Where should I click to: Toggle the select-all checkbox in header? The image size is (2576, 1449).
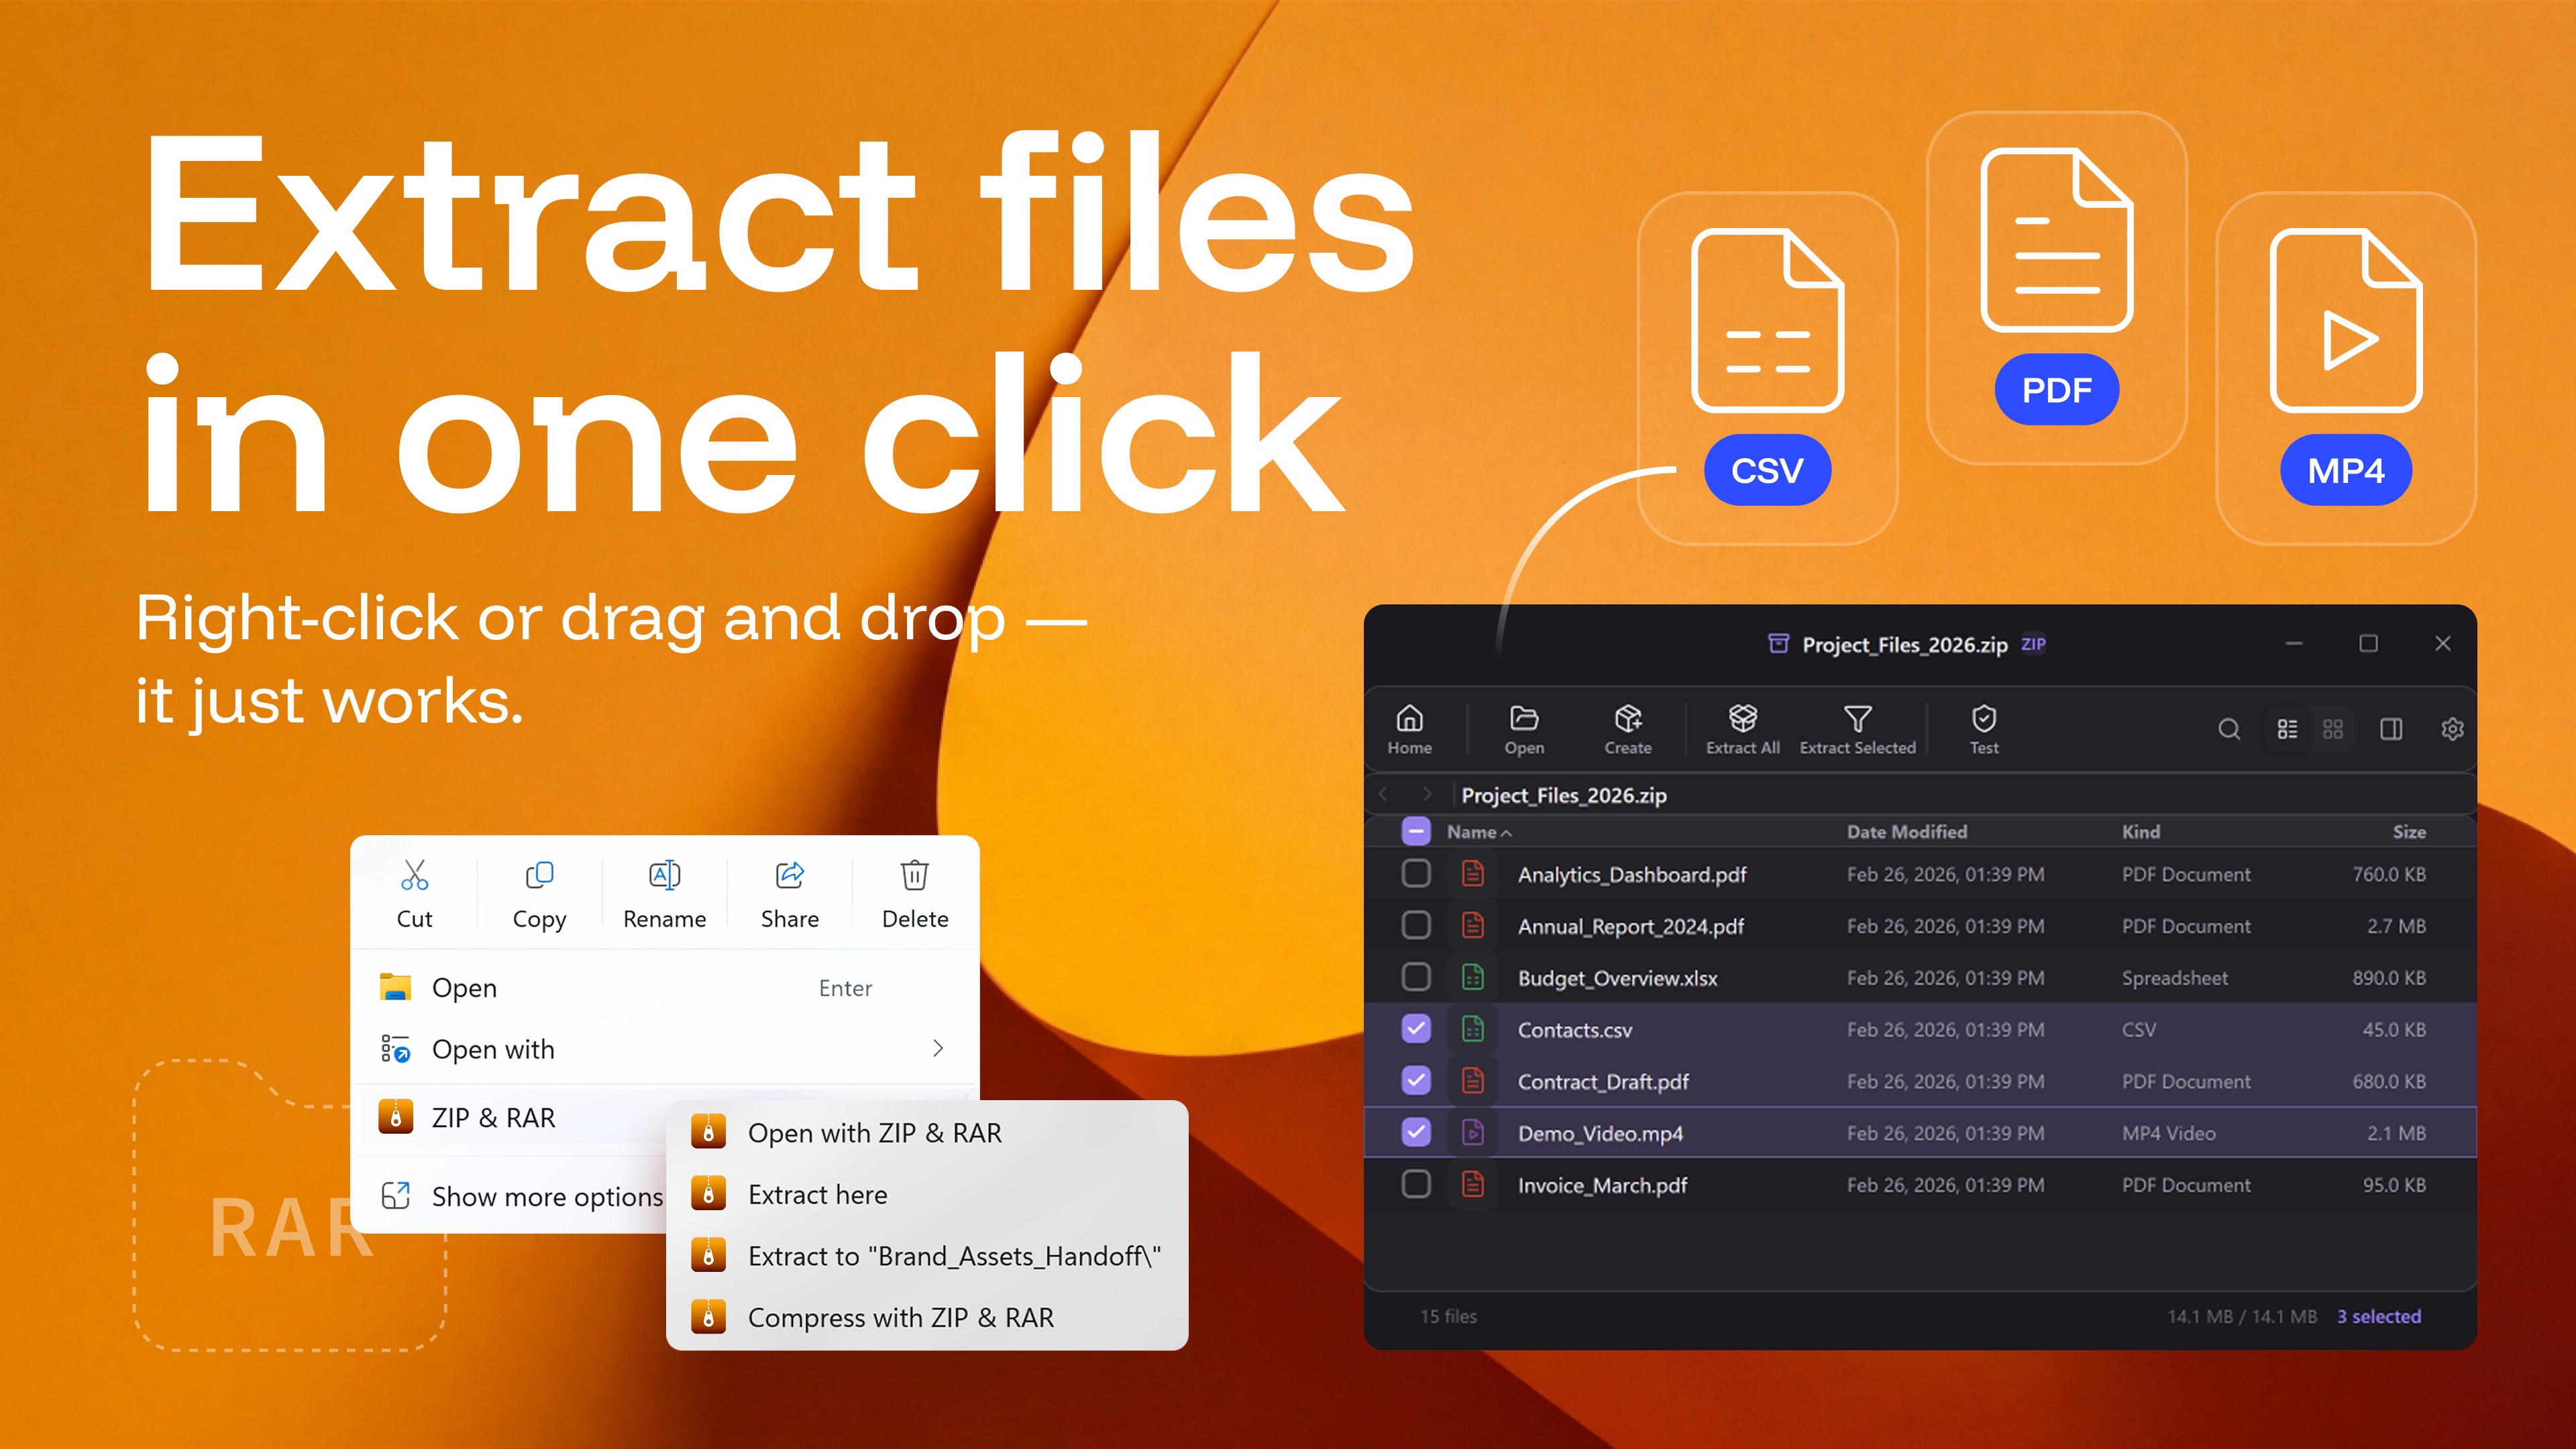click(x=1416, y=831)
